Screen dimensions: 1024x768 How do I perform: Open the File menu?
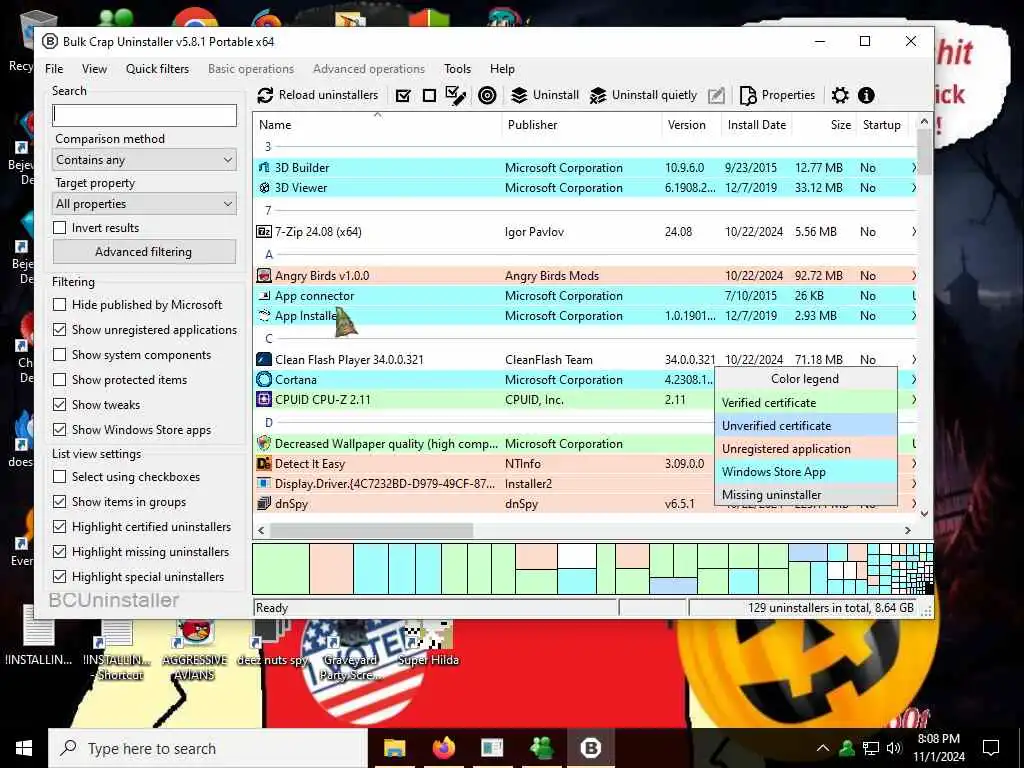54,69
